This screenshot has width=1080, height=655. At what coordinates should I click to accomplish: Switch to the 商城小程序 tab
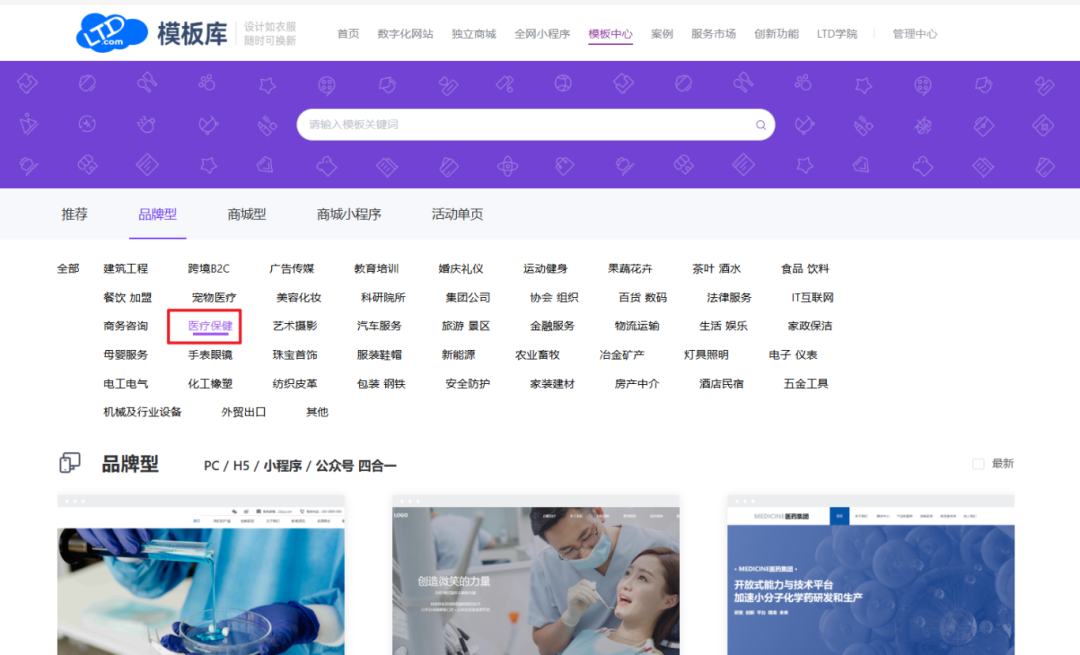(349, 214)
